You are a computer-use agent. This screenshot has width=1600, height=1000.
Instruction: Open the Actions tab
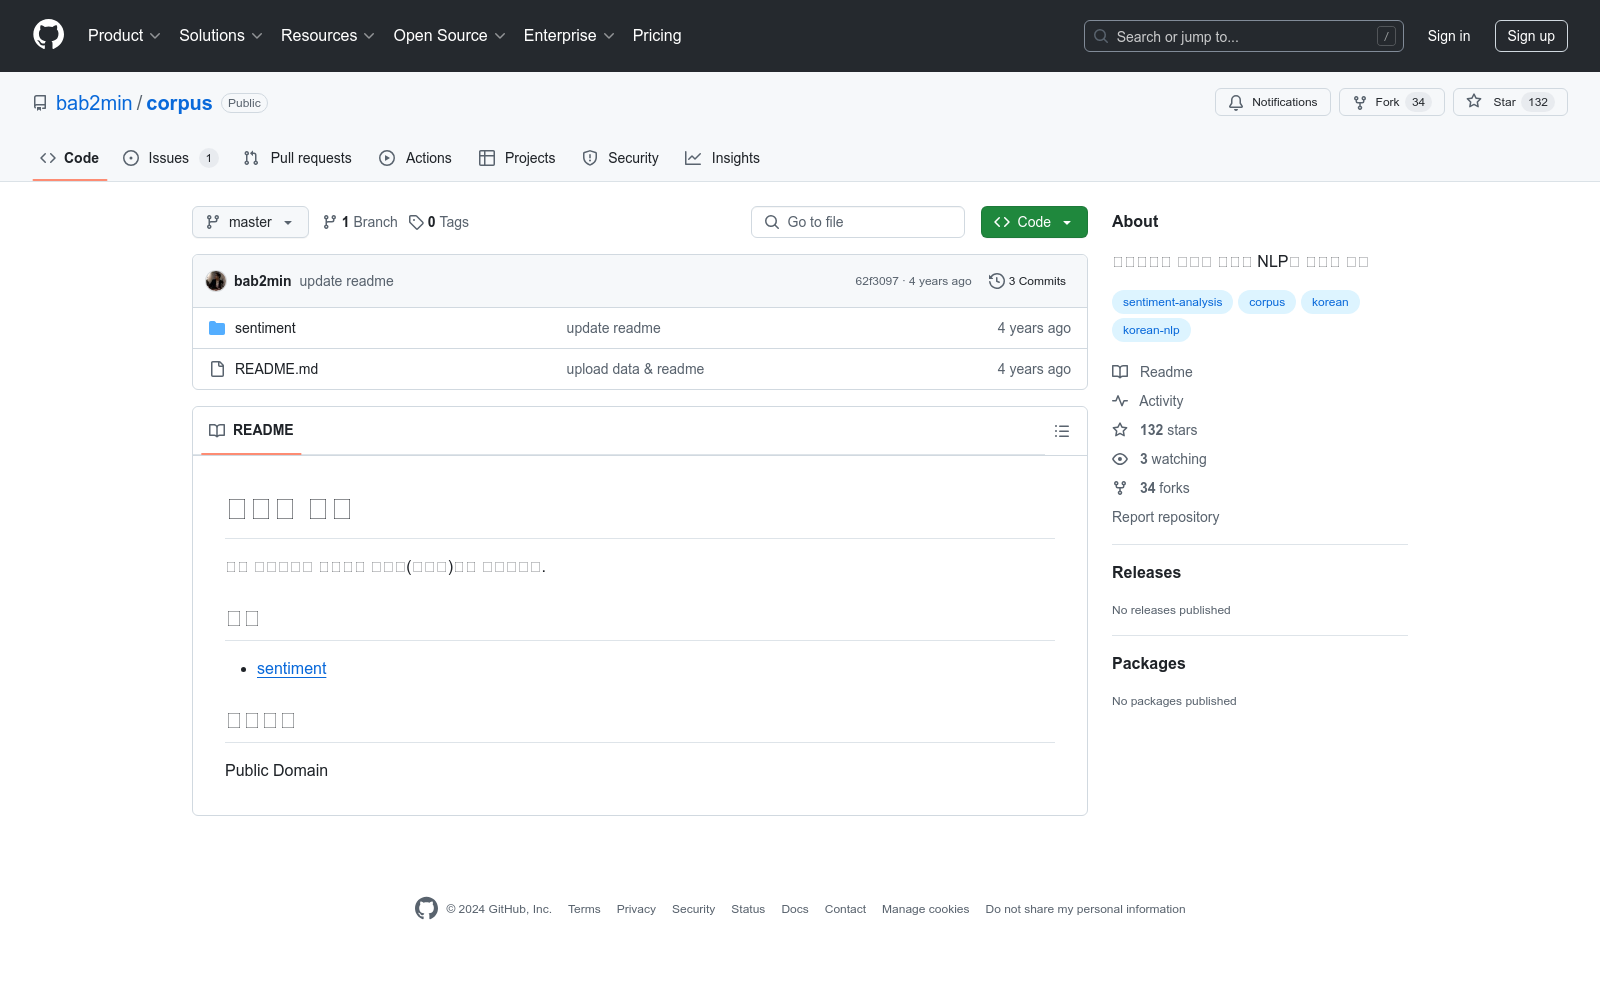(416, 158)
